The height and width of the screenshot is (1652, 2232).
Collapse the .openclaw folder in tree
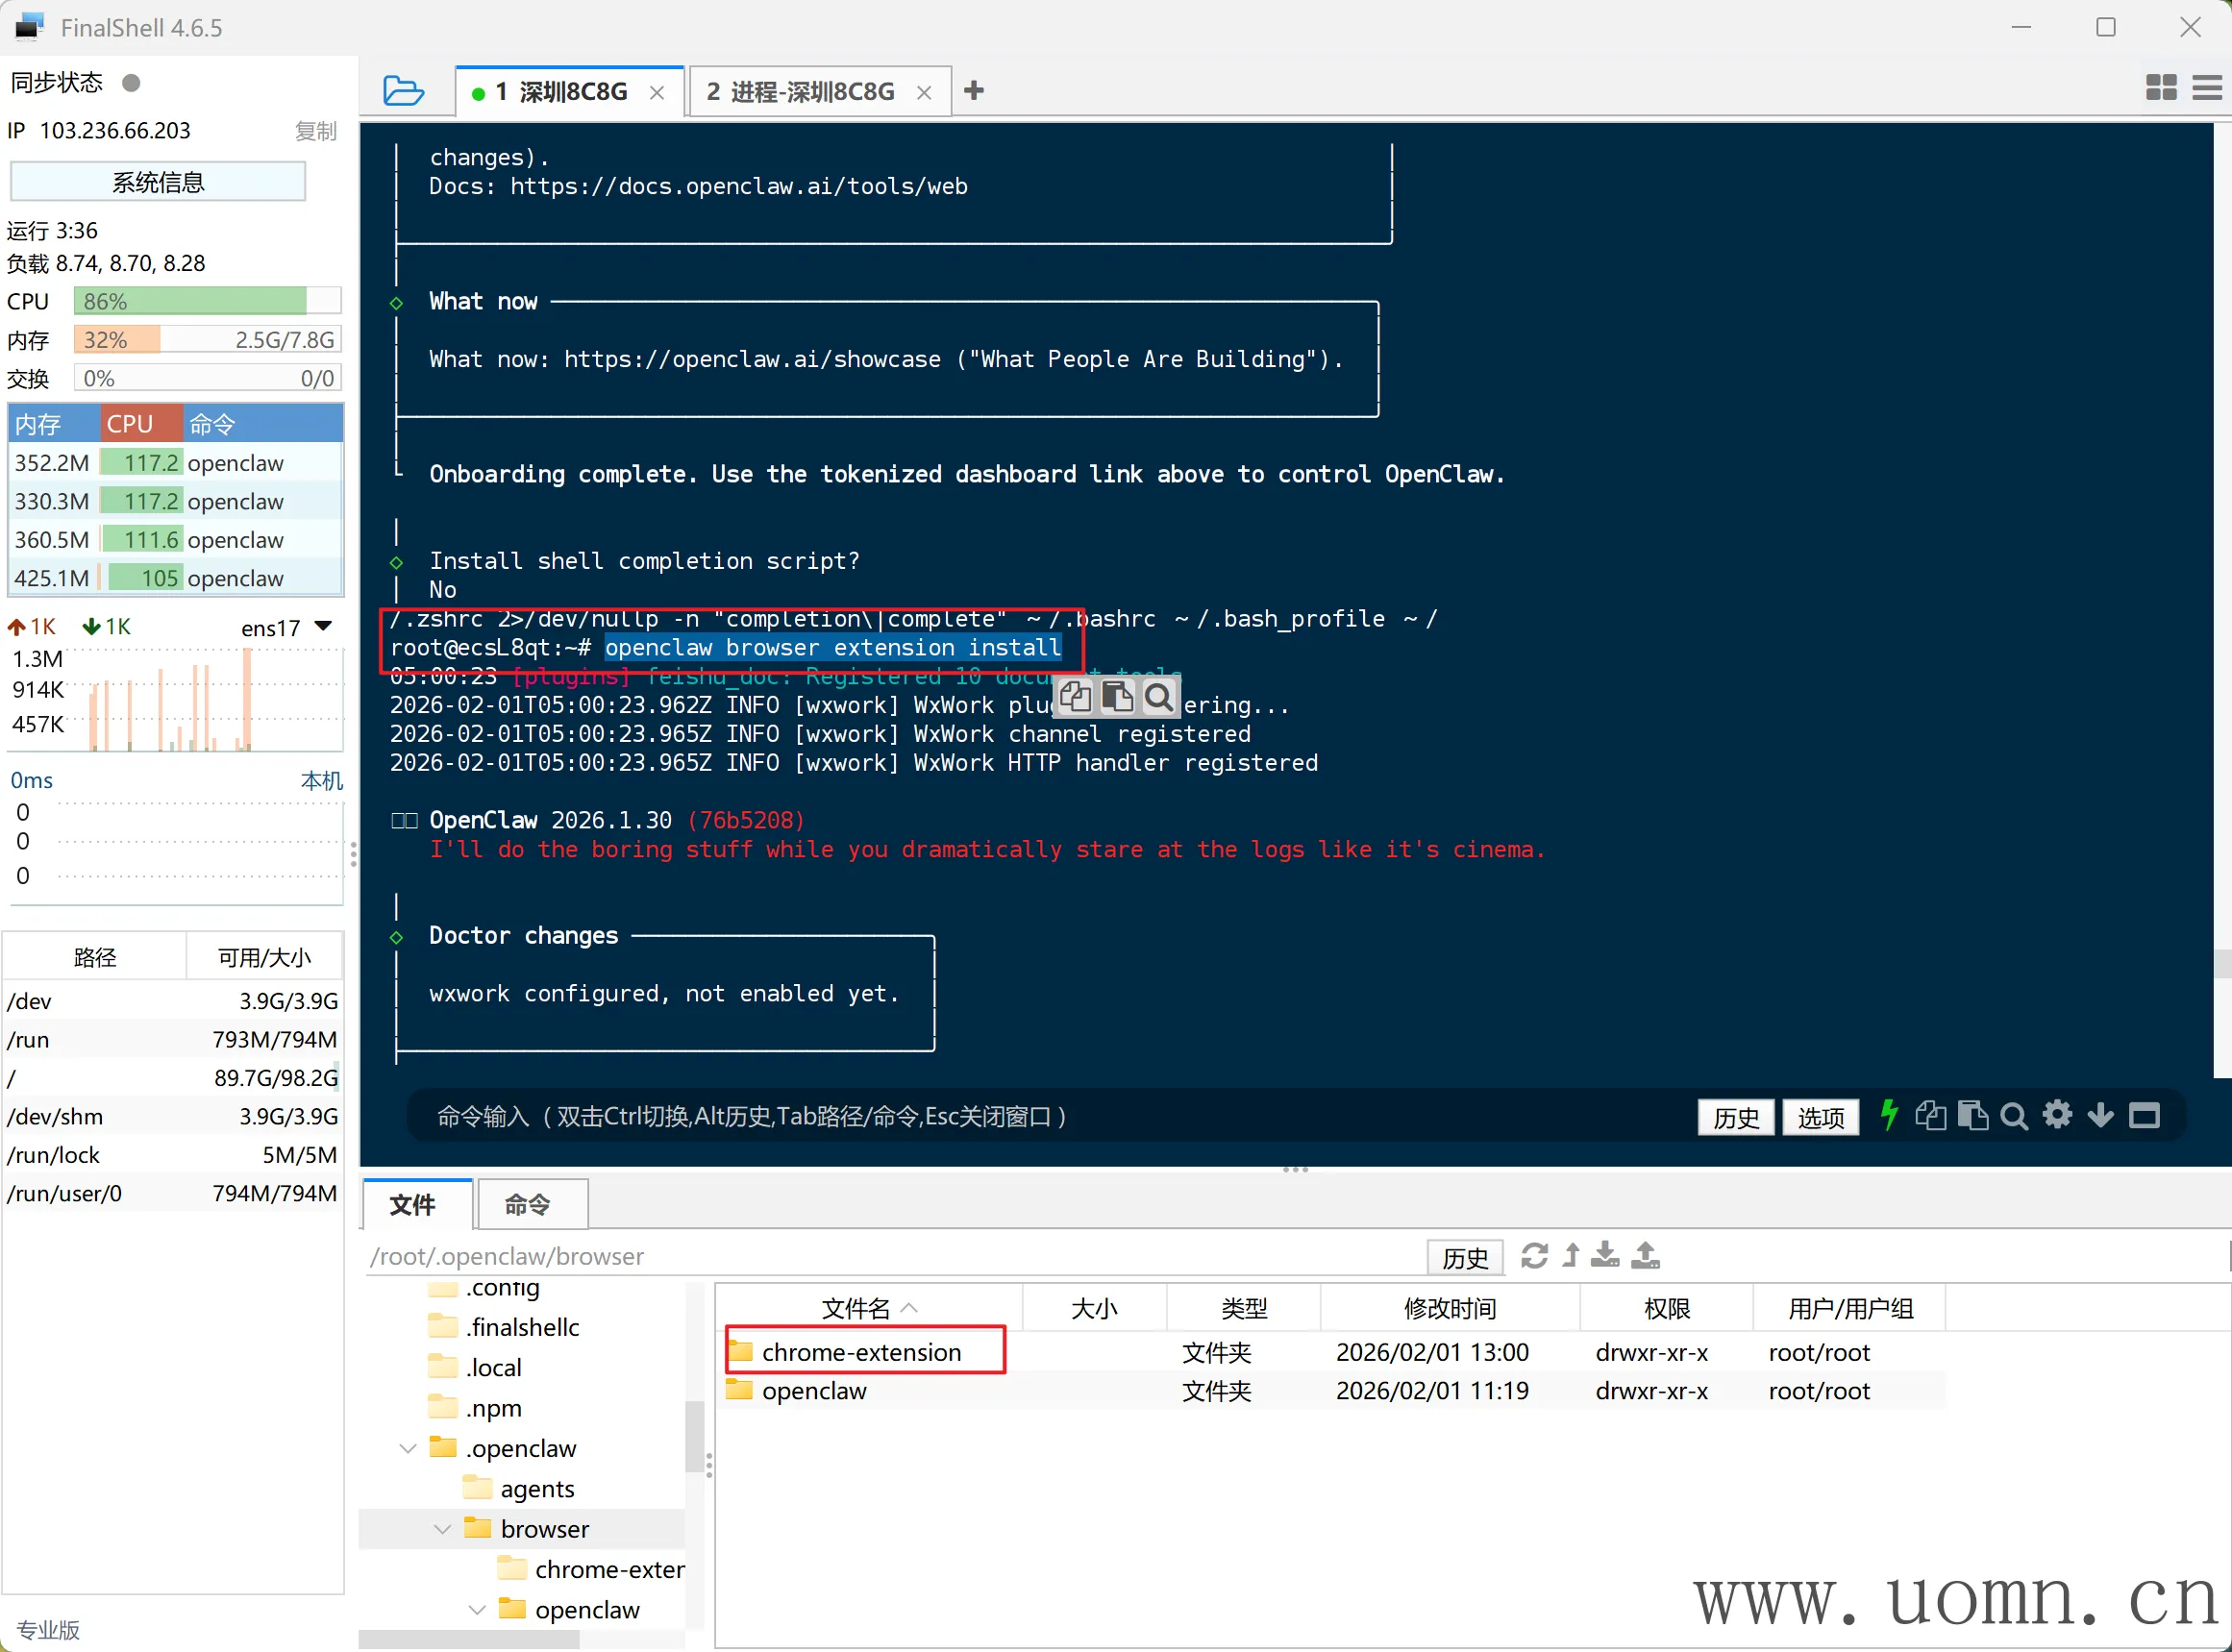point(408,1448)
